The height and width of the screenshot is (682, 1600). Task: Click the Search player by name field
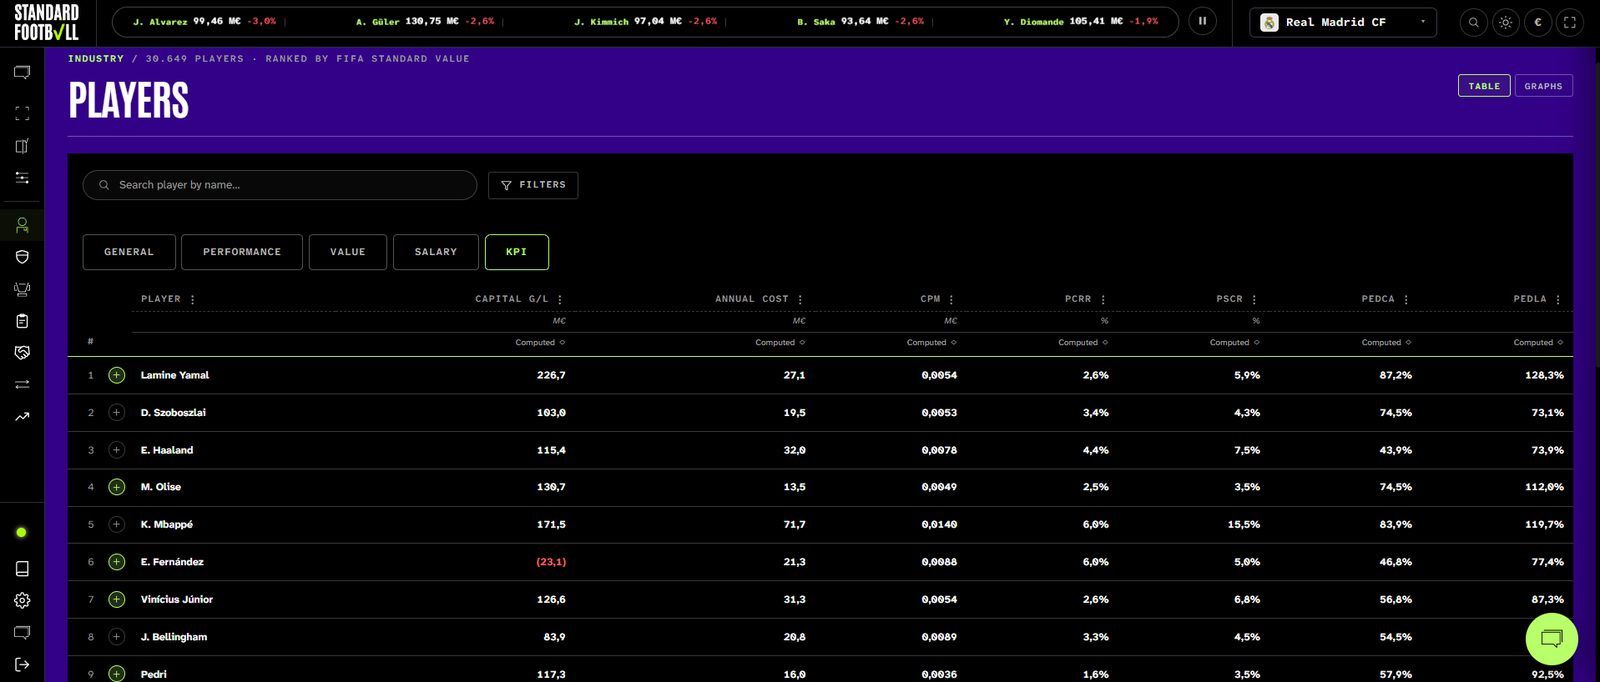[x=280, y=185]
